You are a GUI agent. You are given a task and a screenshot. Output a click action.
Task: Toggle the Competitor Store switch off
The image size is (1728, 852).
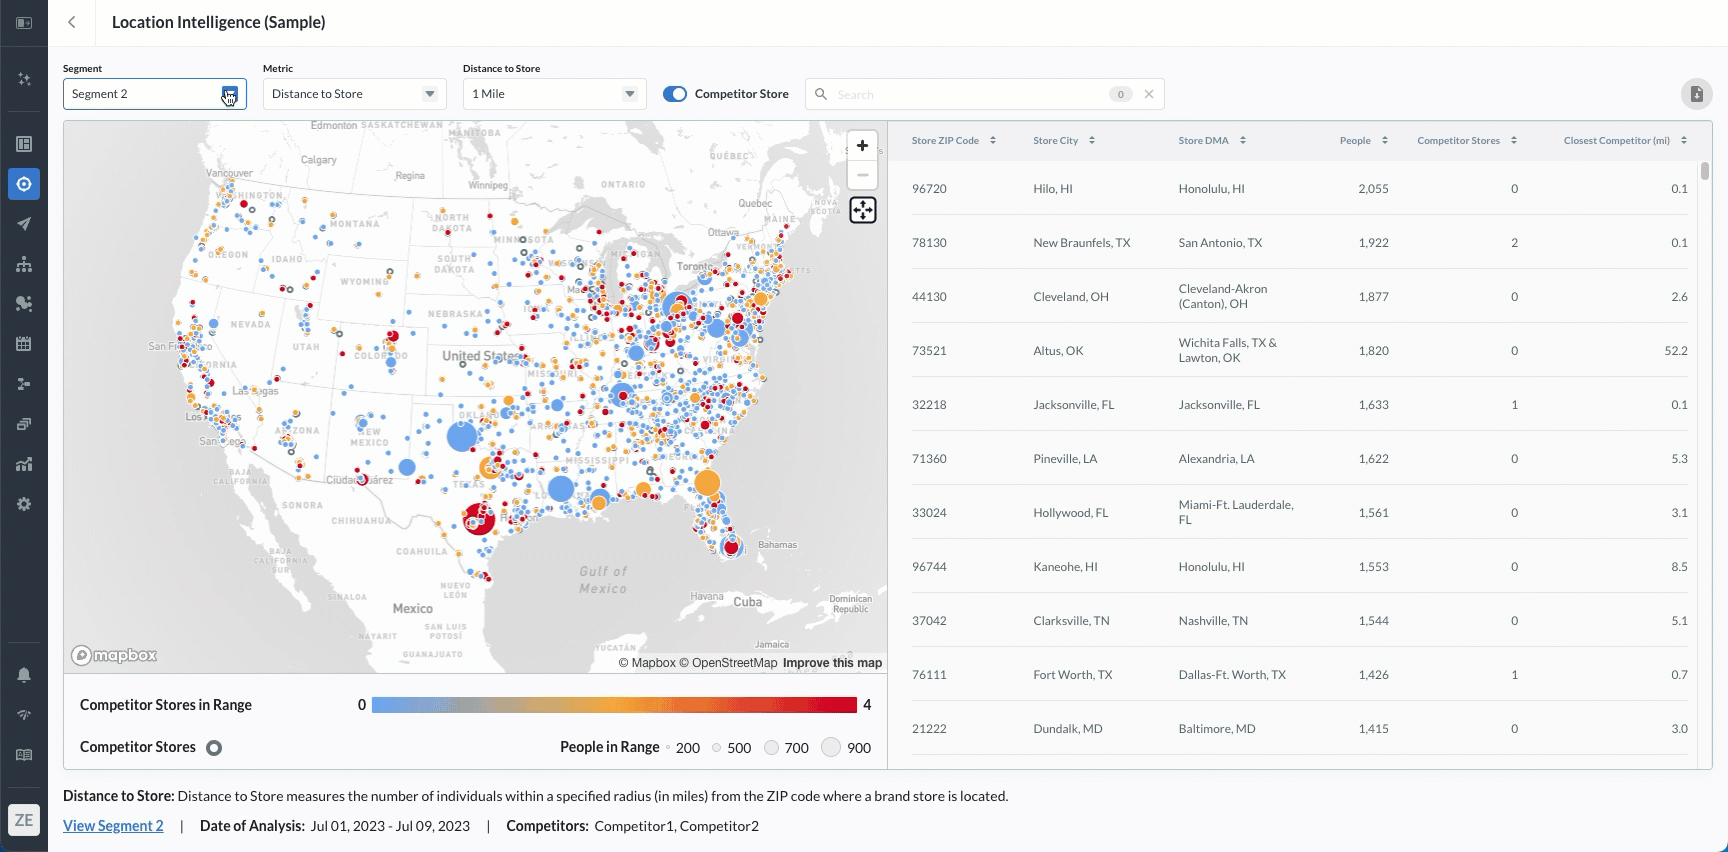[x=675, y=94]
